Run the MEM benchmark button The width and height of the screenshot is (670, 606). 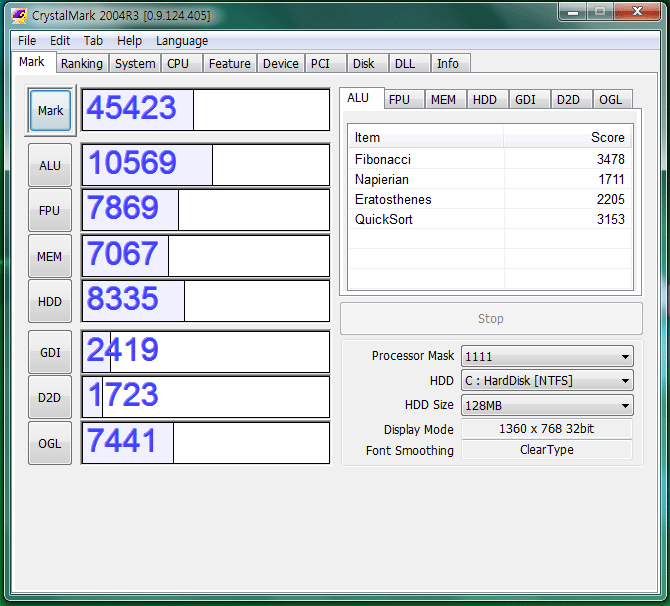(50, 256)
